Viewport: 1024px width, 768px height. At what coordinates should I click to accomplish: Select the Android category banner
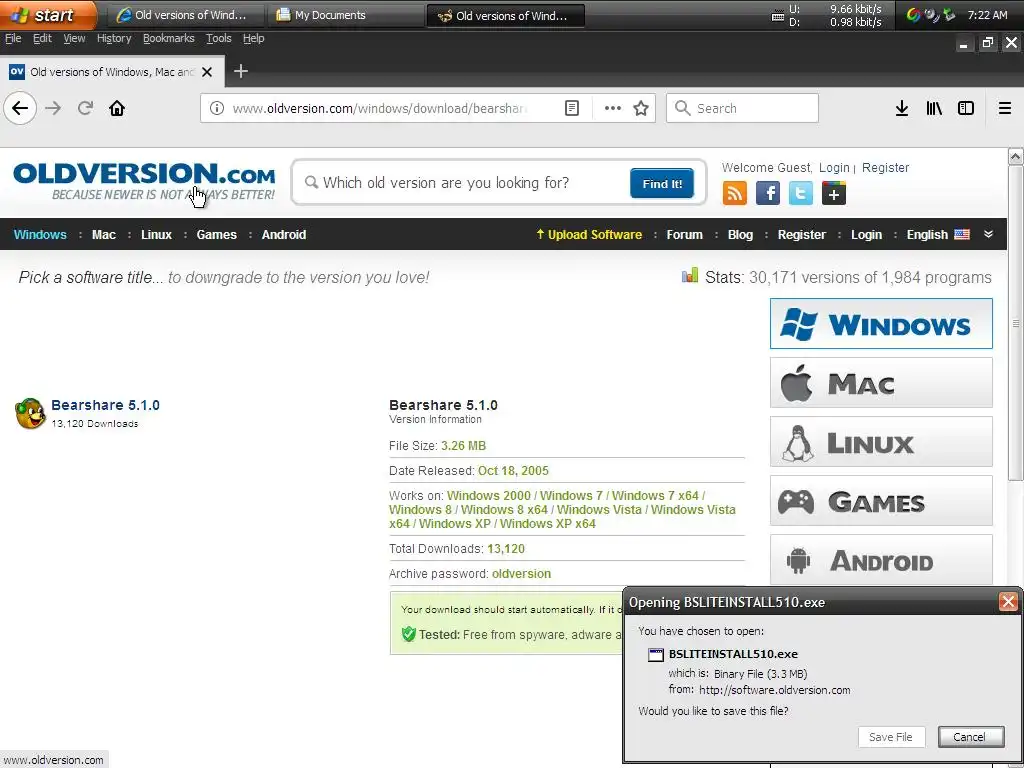(x=881, y=560)
